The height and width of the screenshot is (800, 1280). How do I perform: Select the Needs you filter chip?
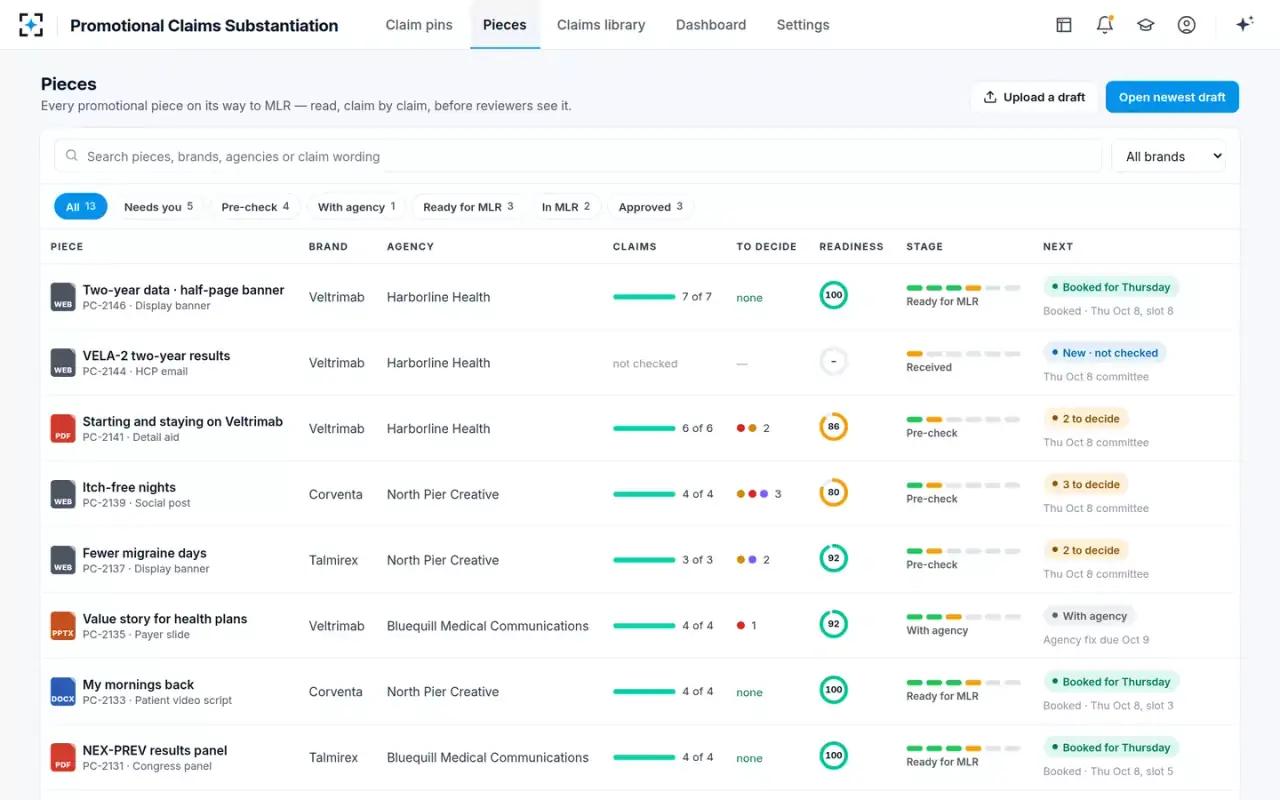[x=158, y=207]
